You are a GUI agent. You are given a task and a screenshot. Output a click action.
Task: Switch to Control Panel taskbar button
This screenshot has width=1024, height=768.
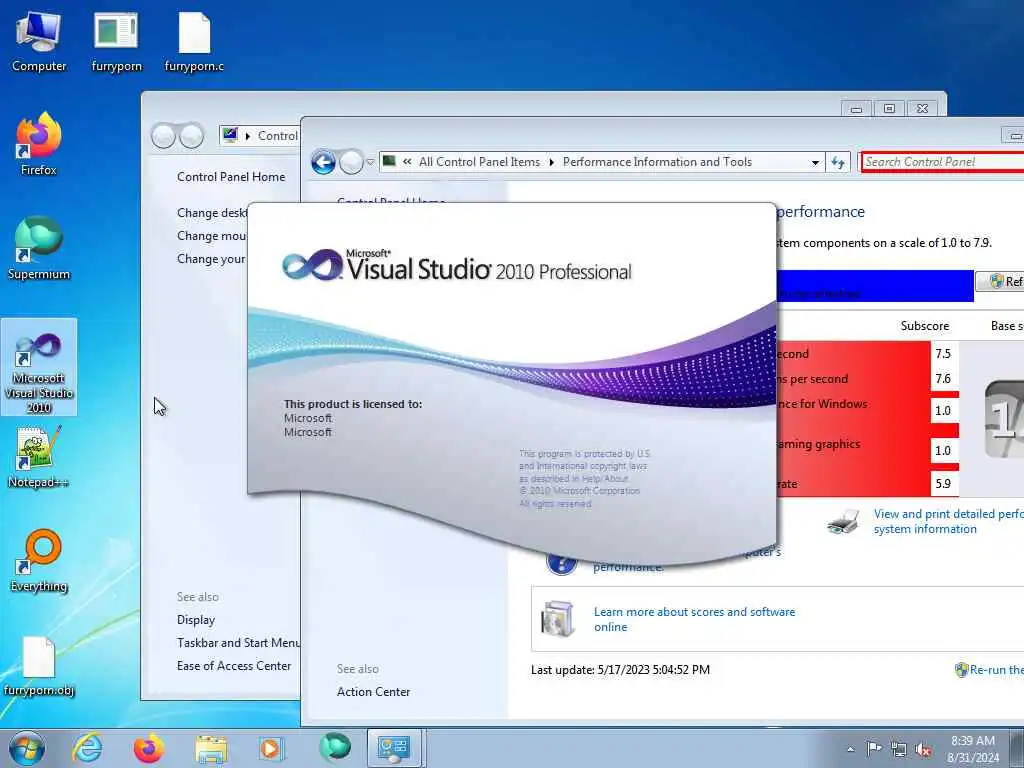394,748
